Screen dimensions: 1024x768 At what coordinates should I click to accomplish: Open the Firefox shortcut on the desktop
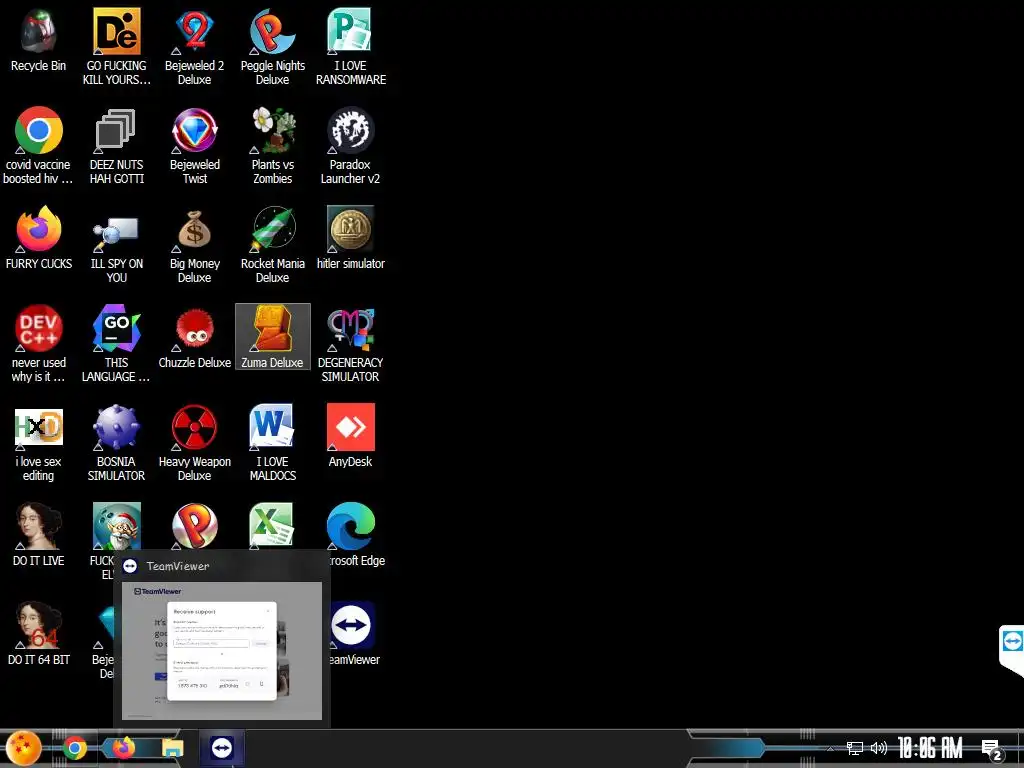pyautogui.click(x=39, y=238)
